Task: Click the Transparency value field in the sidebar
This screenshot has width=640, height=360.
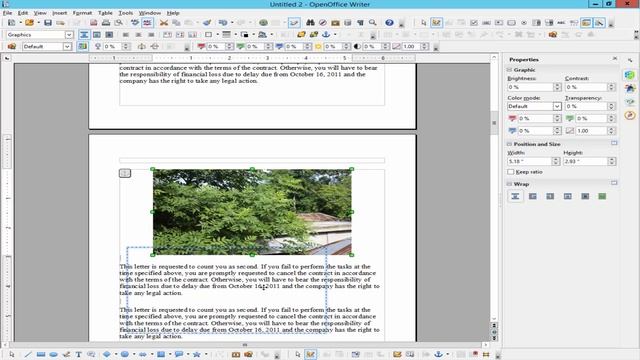Action: click(587, 106)
